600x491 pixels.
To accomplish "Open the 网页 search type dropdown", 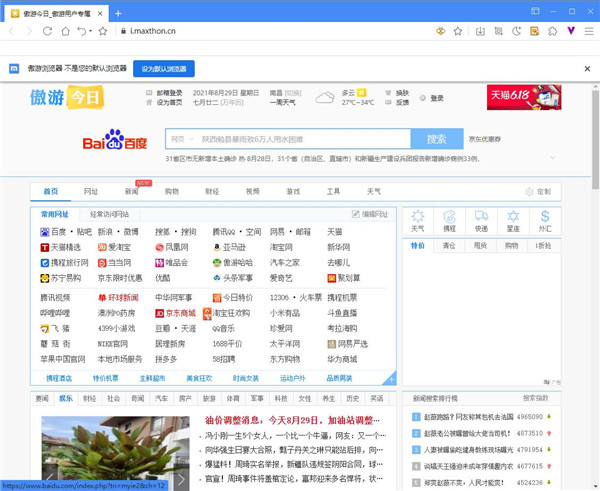I will pyautogui.click(x=182, y=139).
